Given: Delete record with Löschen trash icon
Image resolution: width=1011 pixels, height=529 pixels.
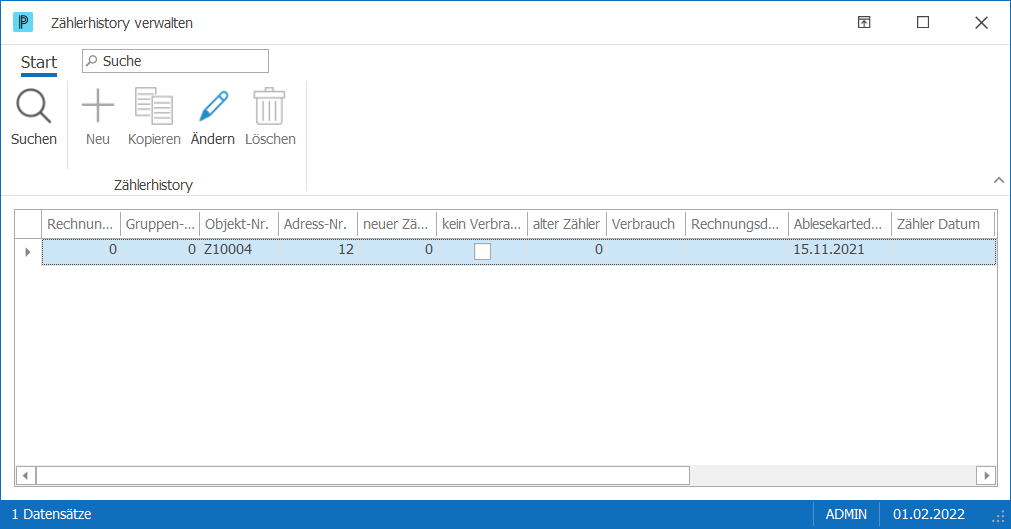Looking at the screenshot, I should [x=270, y=106].
